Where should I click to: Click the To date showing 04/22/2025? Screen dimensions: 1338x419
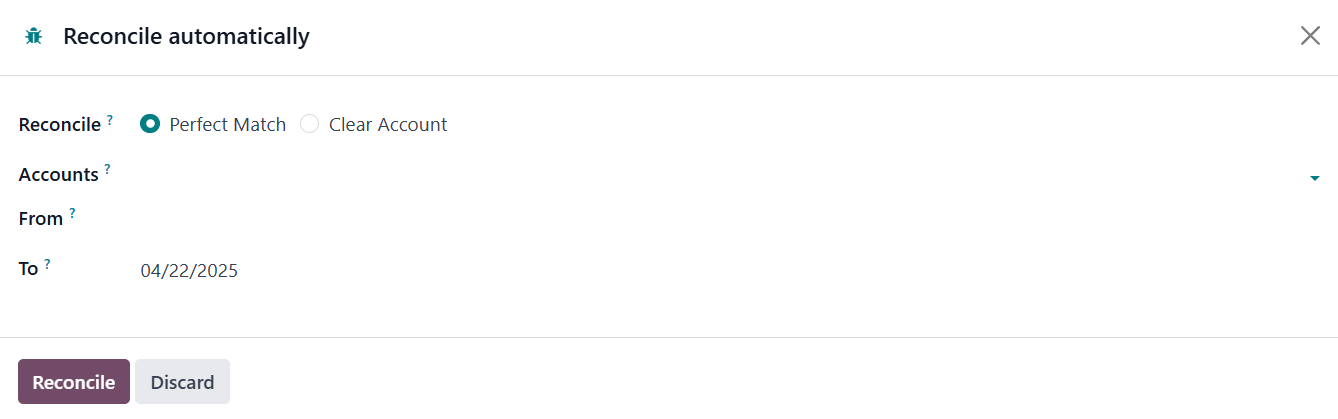click(190, 270)
